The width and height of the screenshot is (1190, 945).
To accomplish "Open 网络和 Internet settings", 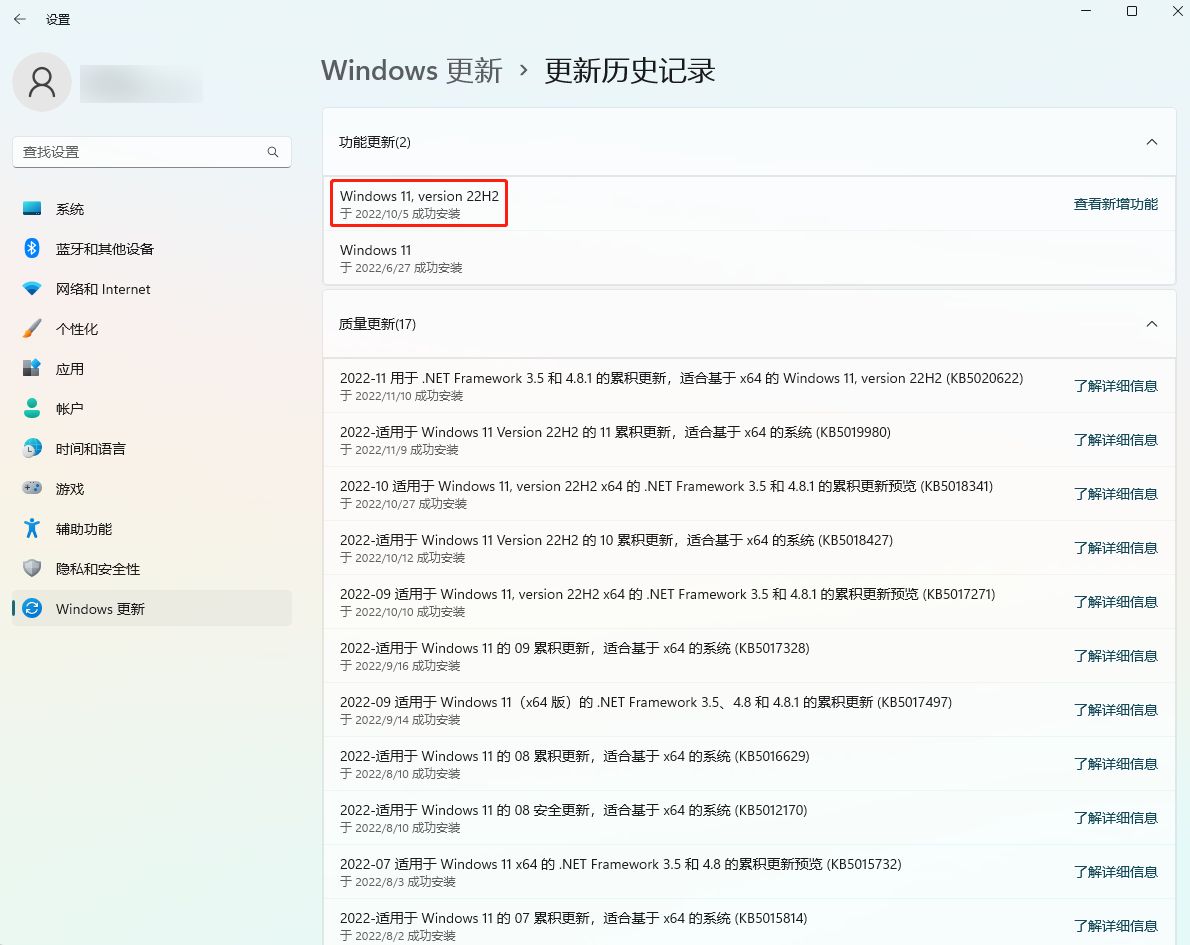I will pos(152,289).
